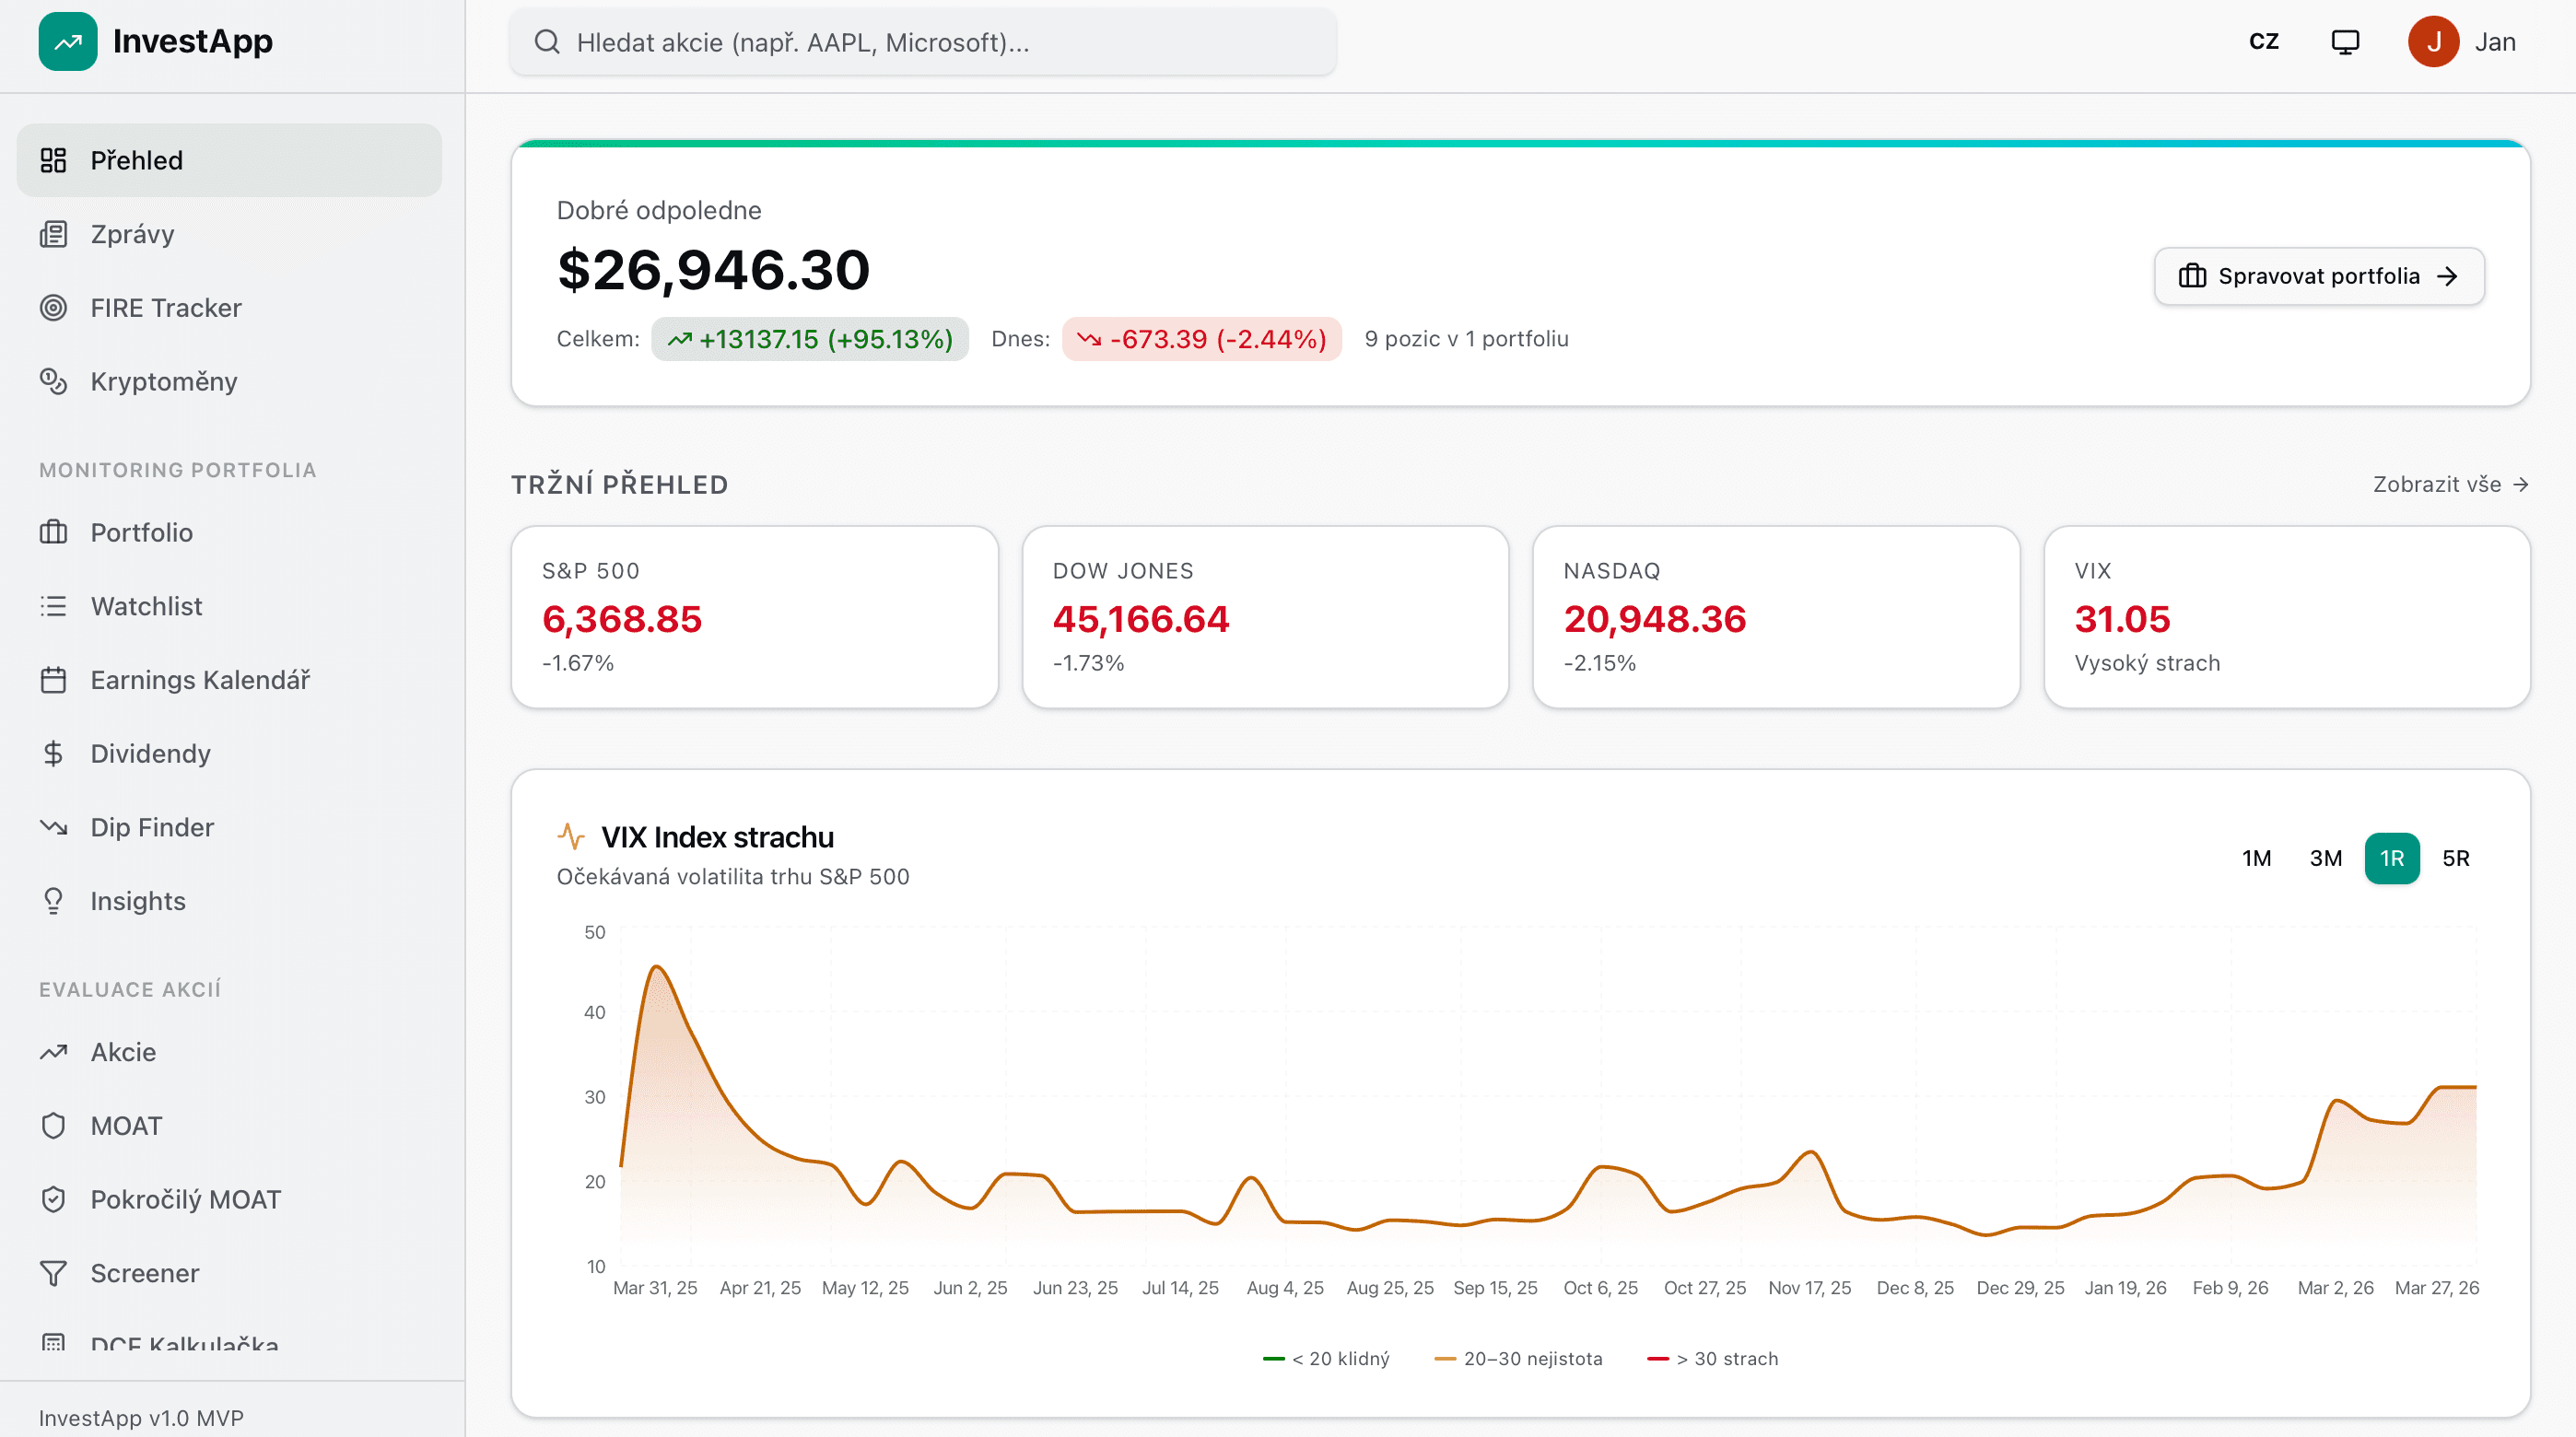Click the InvestApp logo icon
Viewport: 2576px width, 1437px height.
[66, 41]
